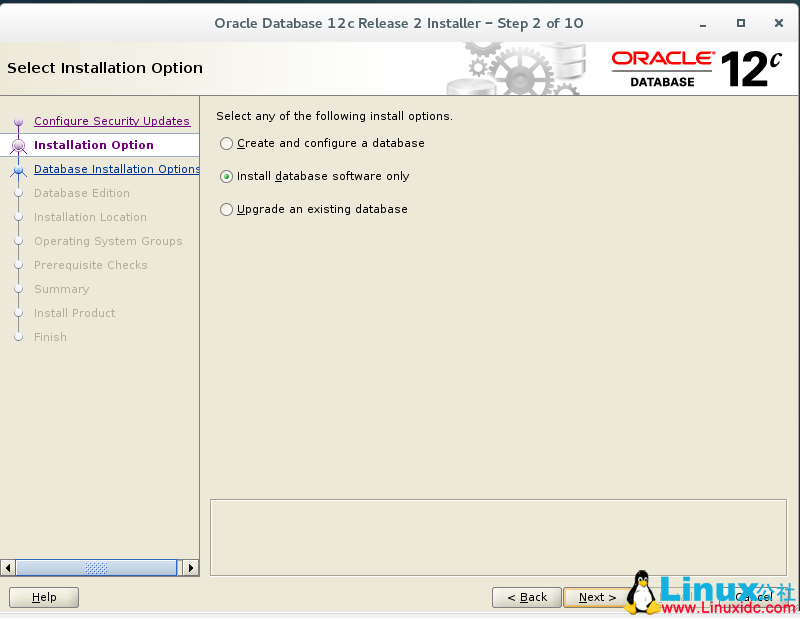Click the left scrollbar arrow icon
The image size is (800, 618).
point(7,567)
